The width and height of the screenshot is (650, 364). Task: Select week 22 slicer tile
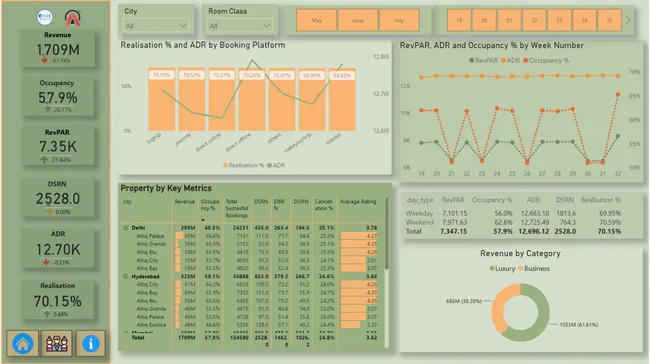pyautogui.click(x=534, y=20)
